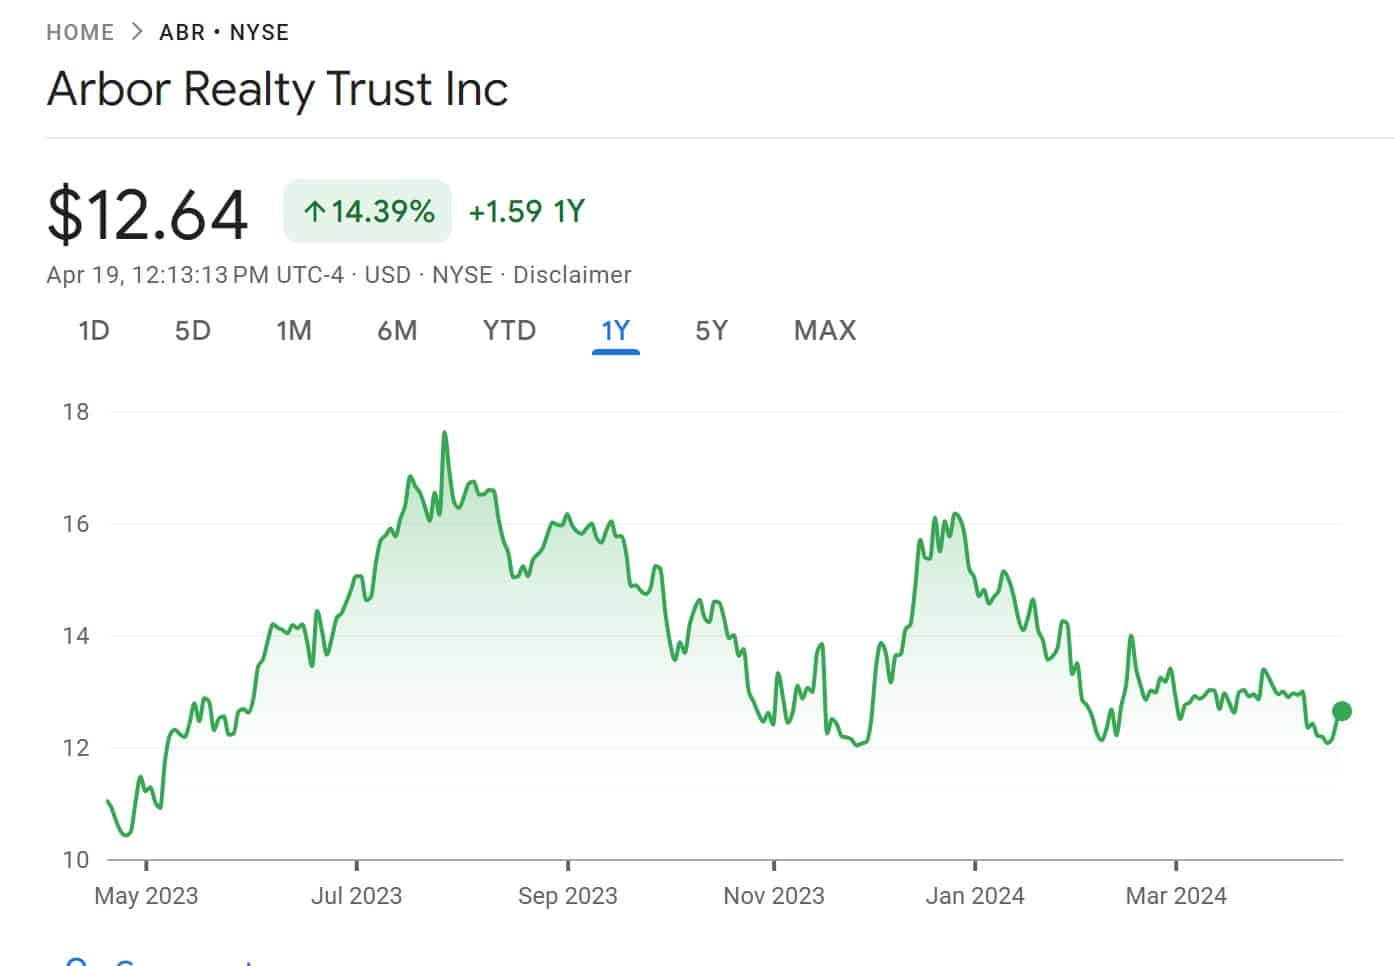
Task: Open the Disclaimer link
Action: (572, 274)
